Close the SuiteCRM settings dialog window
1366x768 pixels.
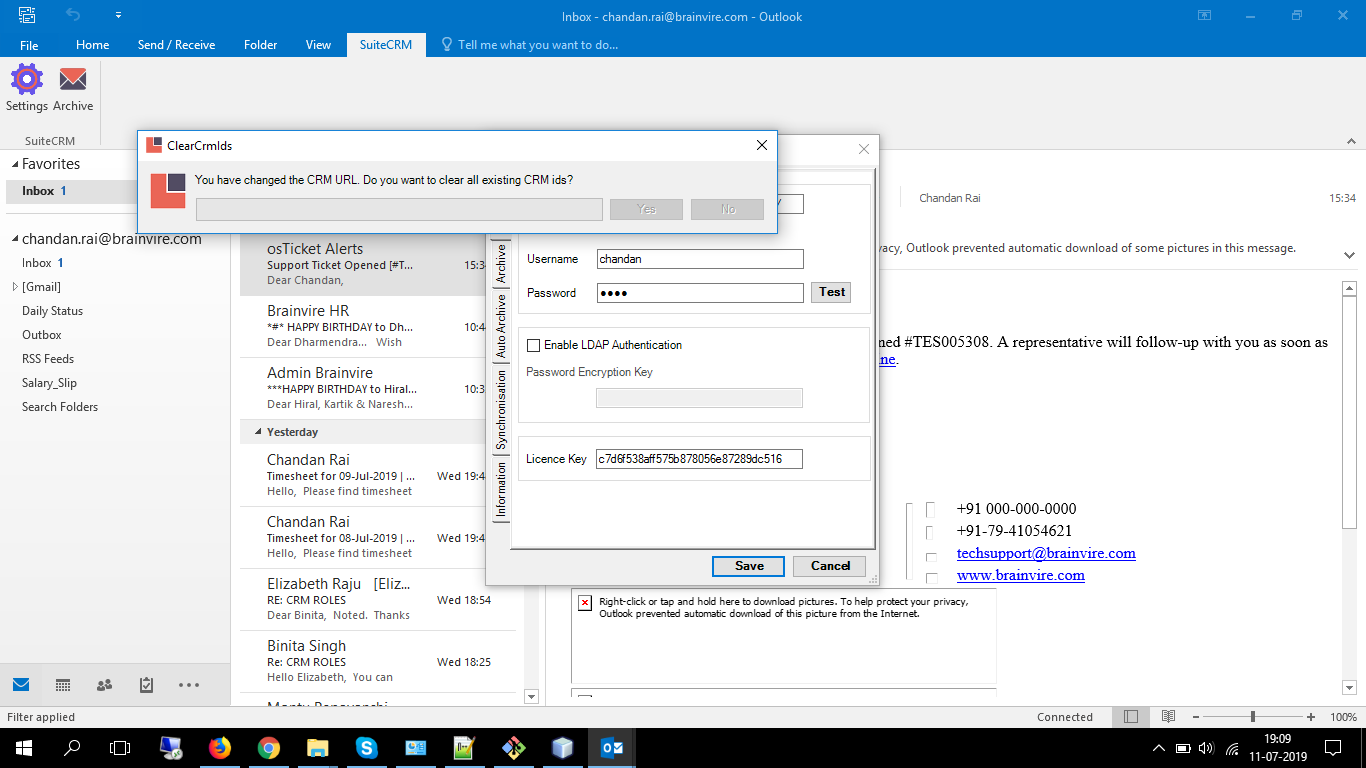pyautogui.click(x=865, y=149)
